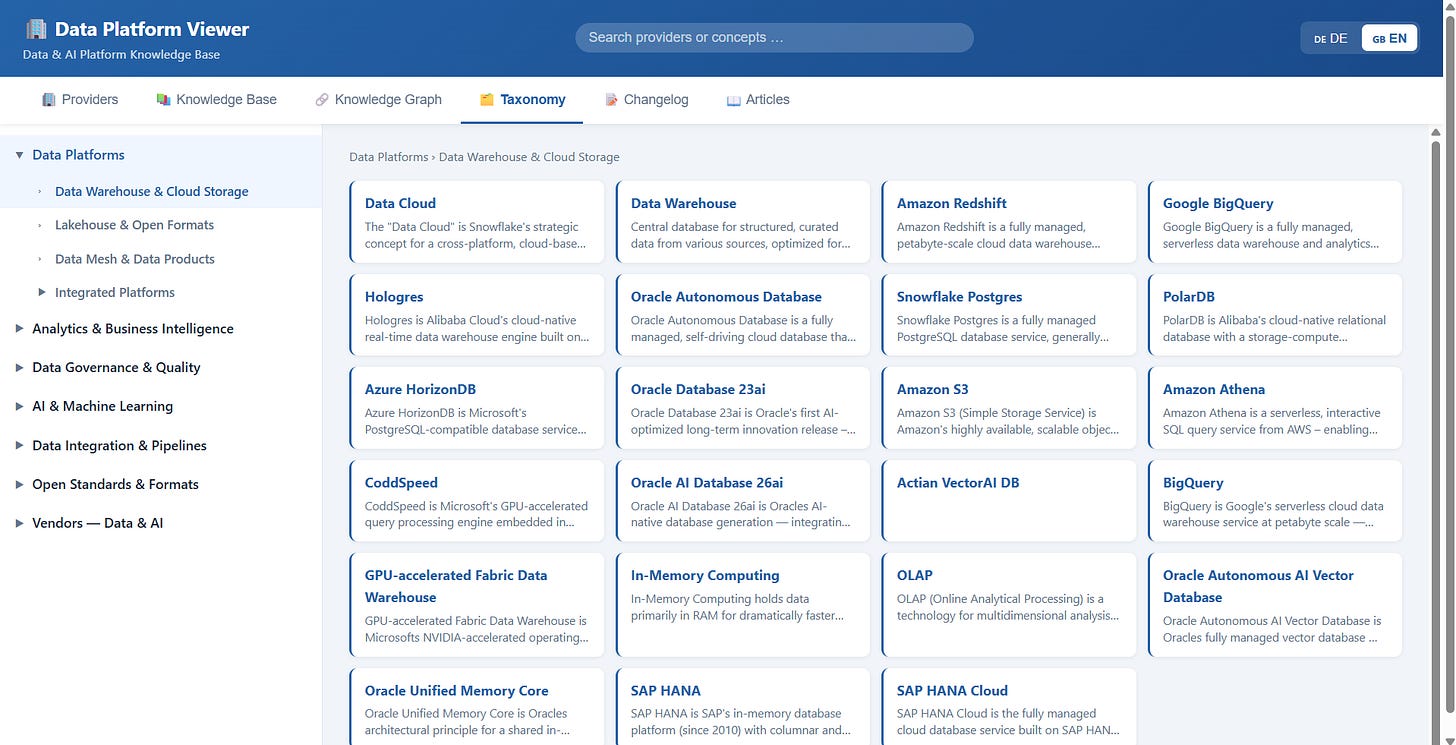Select Open Standards & Formats category label

pyautogui.click(x=115, y=484)
